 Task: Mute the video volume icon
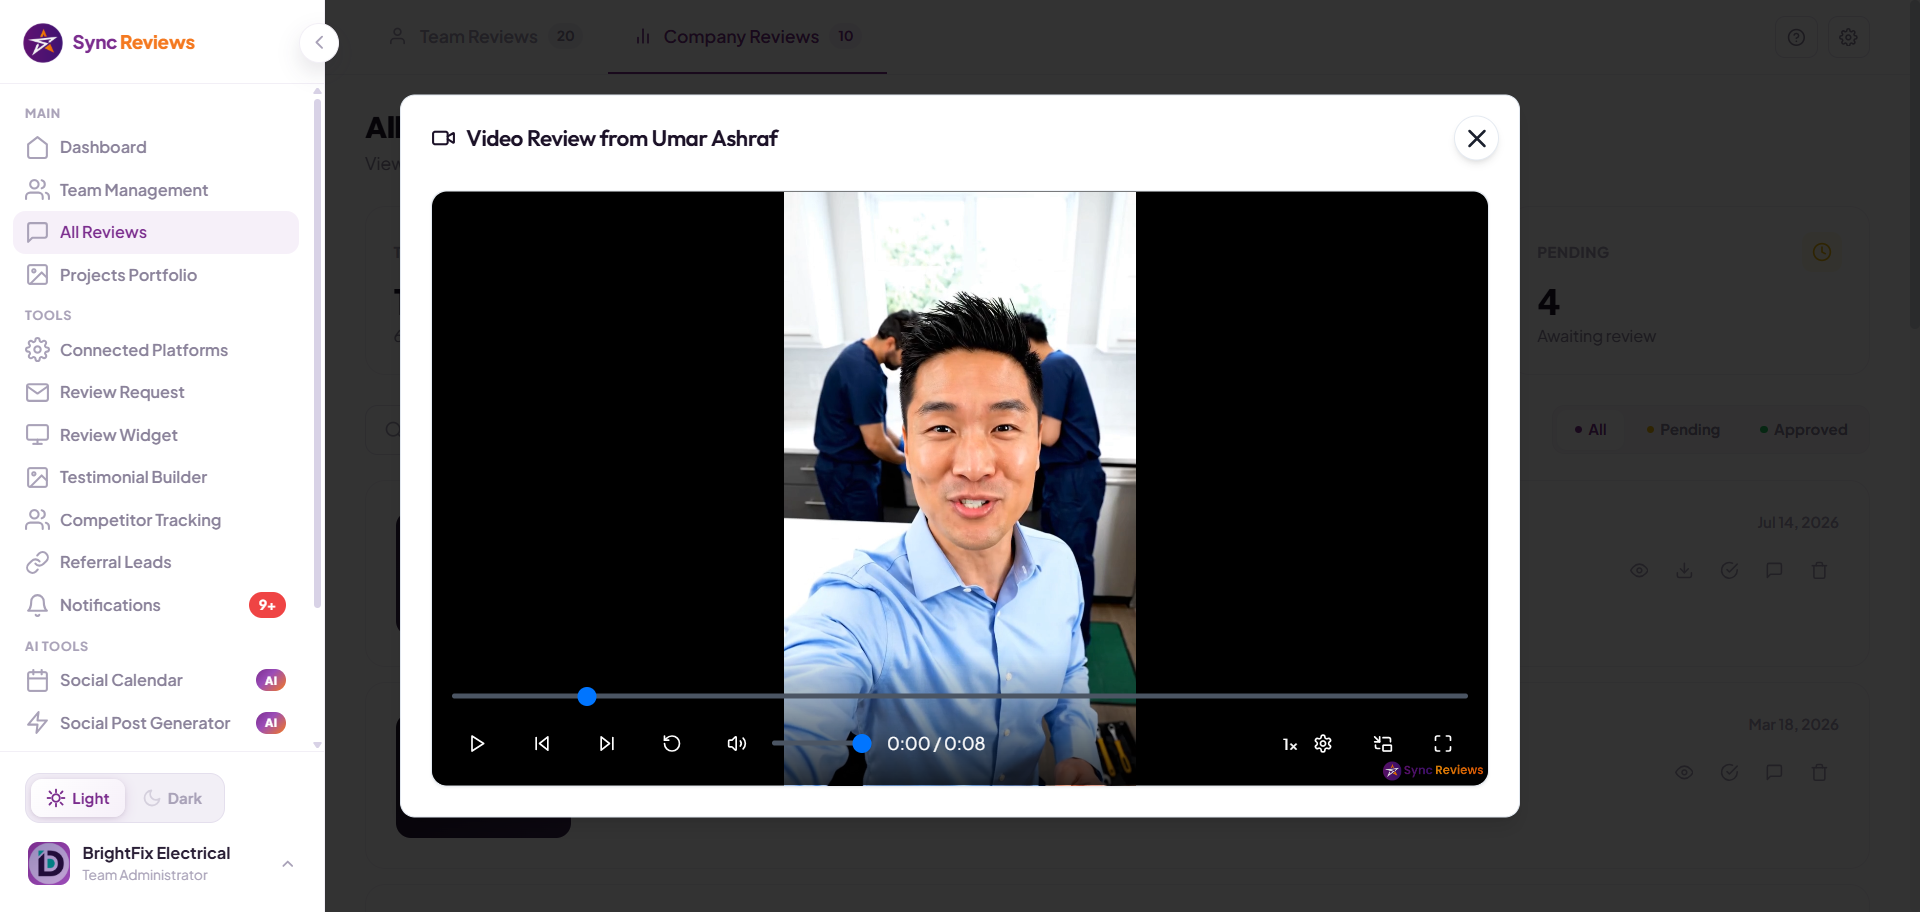point(737,743)
